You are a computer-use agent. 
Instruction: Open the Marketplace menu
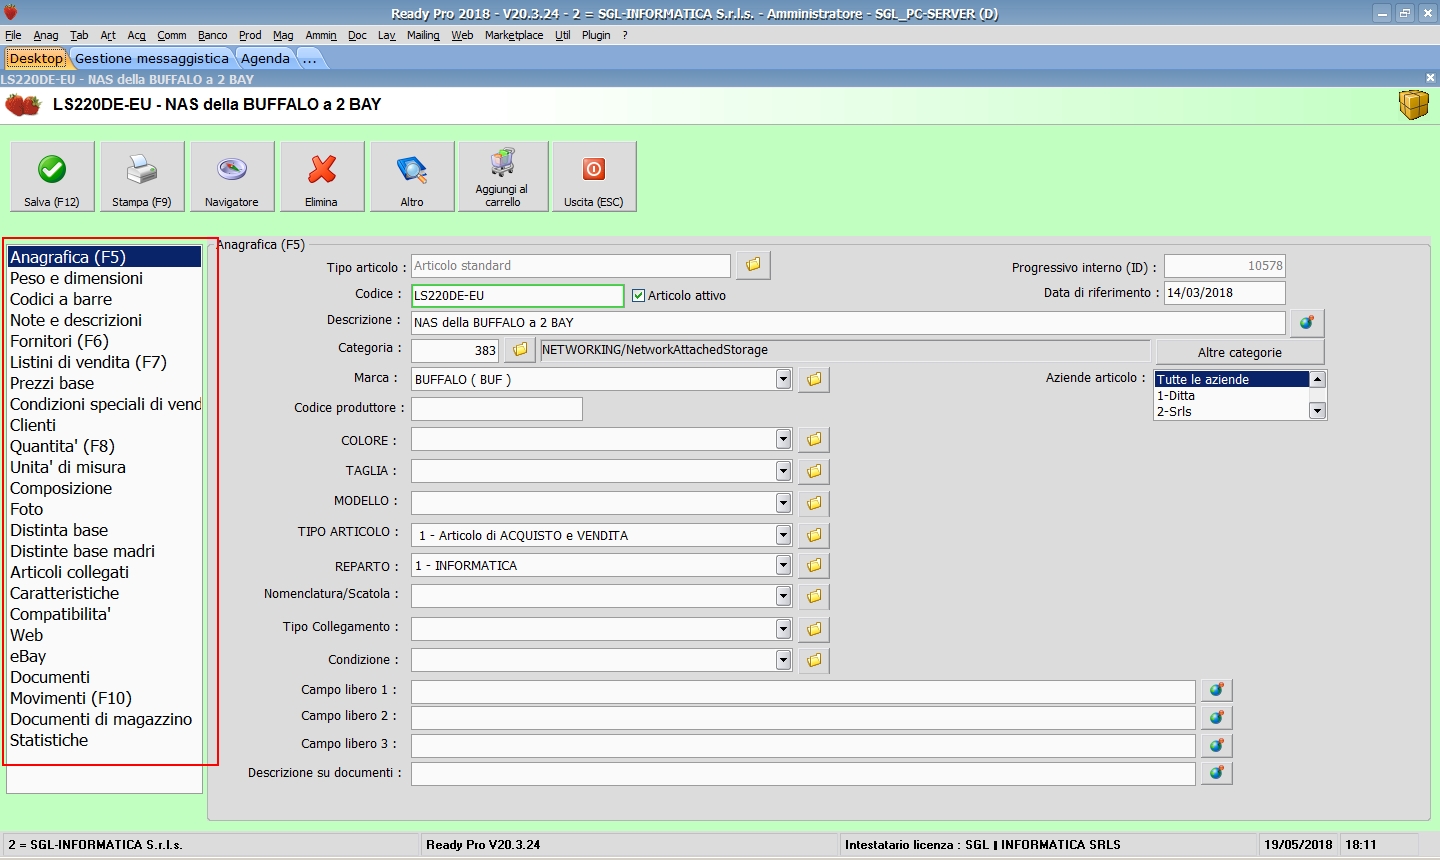click(x=514, y=35)
